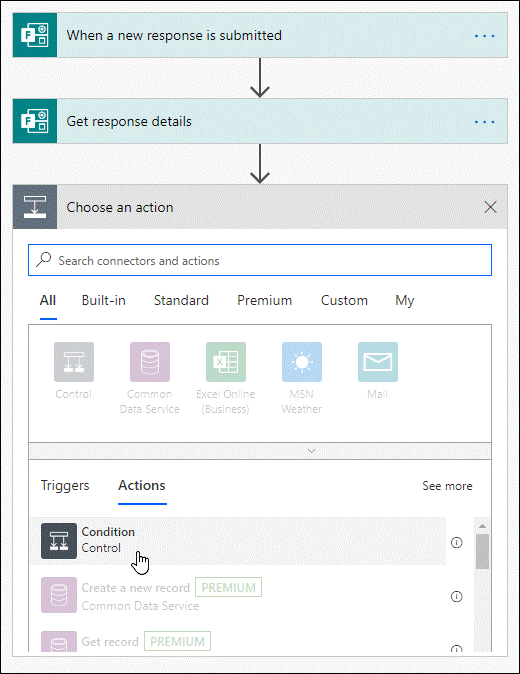The height and width of the screenshot is (674, 520).
Task: Select the Condition Control action
Action: 238,541
